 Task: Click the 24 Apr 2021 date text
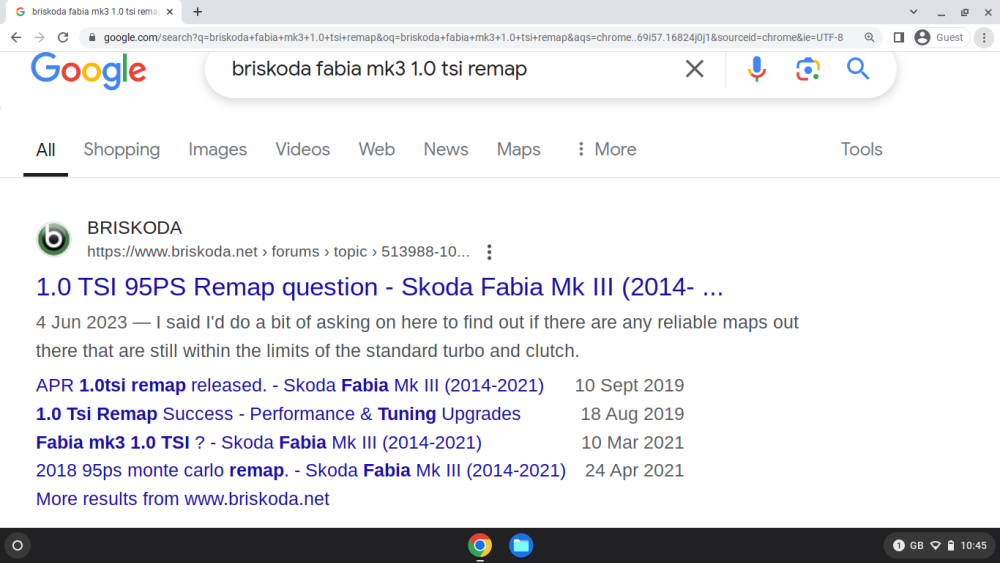pyautogui.click(x=635, y=471)
